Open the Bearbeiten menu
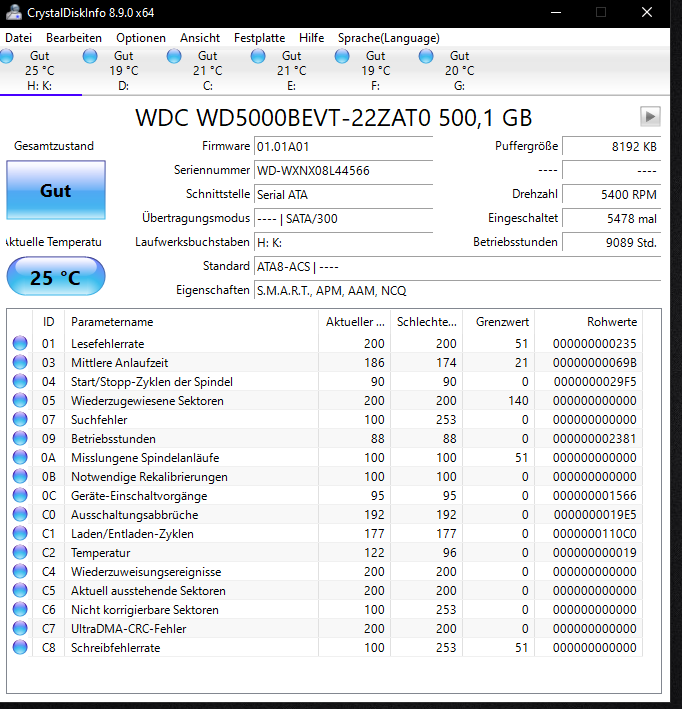Image resolution: width=682 pixels, height=709 pixels. pyautogui.click(x=74, y=38)
